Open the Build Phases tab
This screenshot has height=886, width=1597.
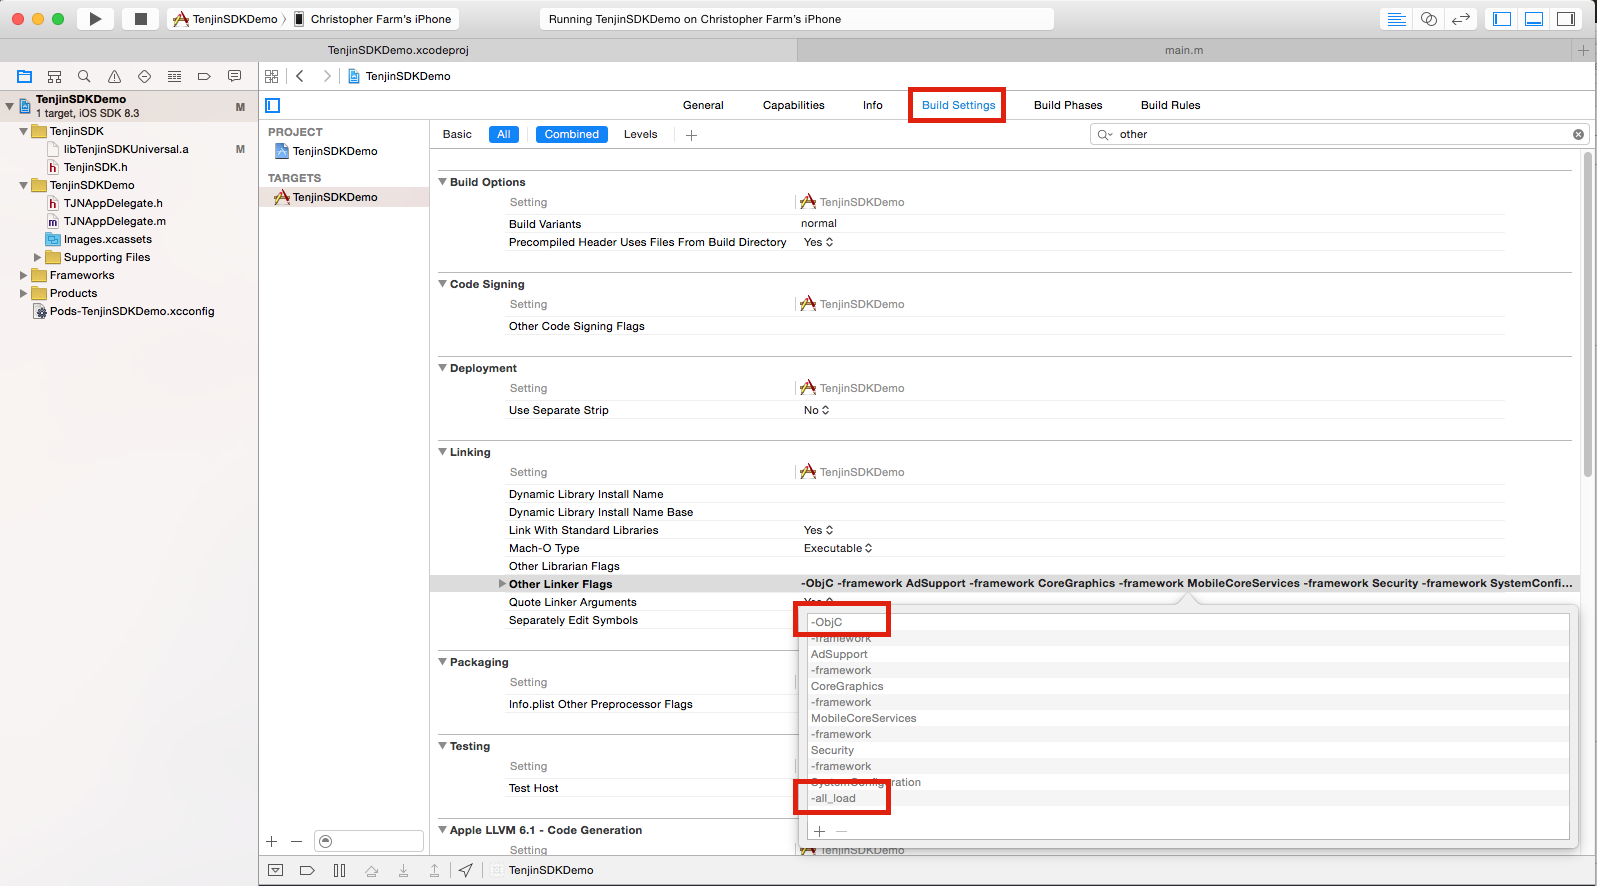[x=1068, y=105]
